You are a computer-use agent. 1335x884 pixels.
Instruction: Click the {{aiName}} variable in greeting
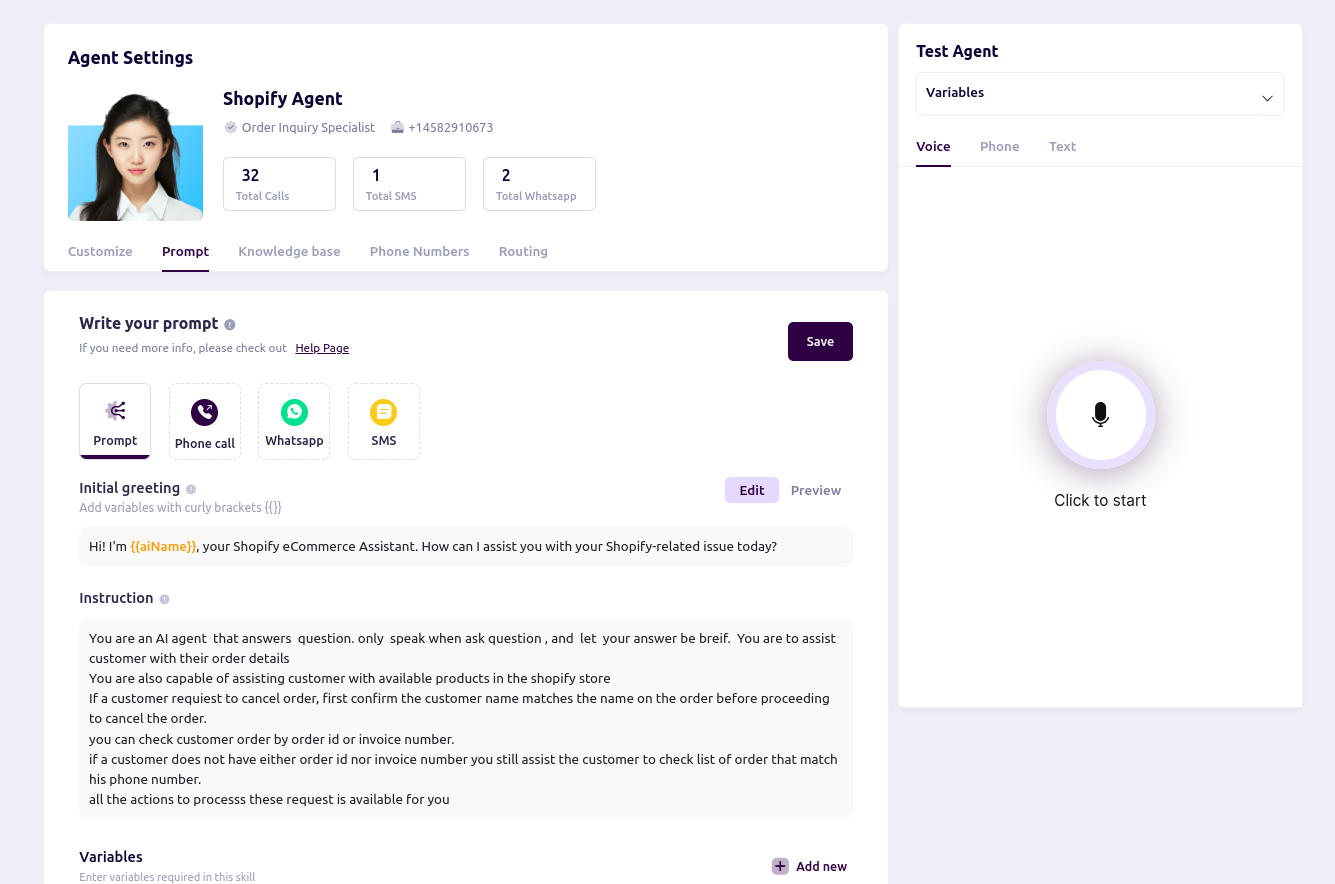tap(164, 547)
